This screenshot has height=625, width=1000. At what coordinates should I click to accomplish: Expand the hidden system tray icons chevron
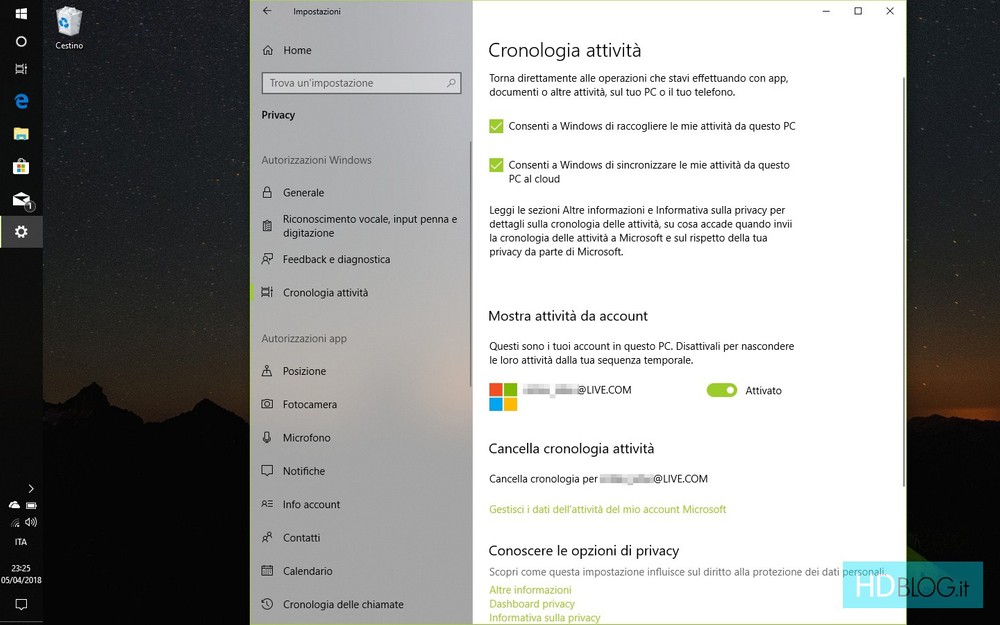31,489
